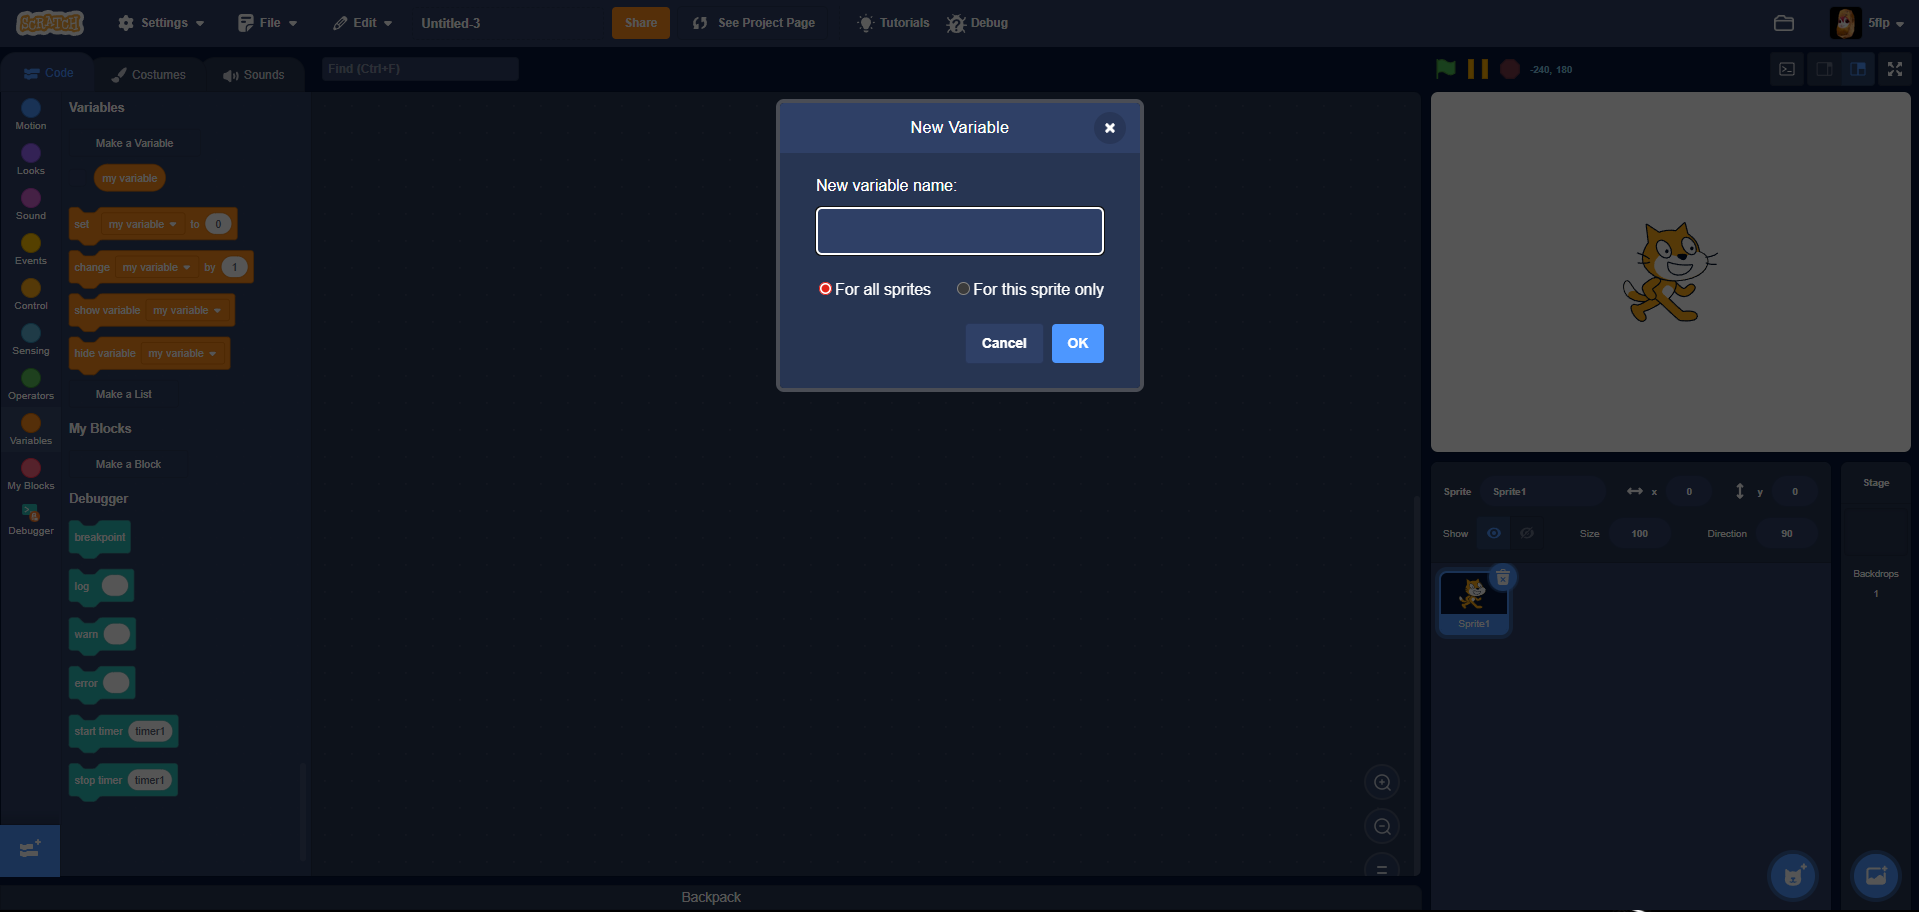Click the hide sprite crossed-eye toggle
The width and height of the screenshot is (1919, 912).
coord(1527,533)
